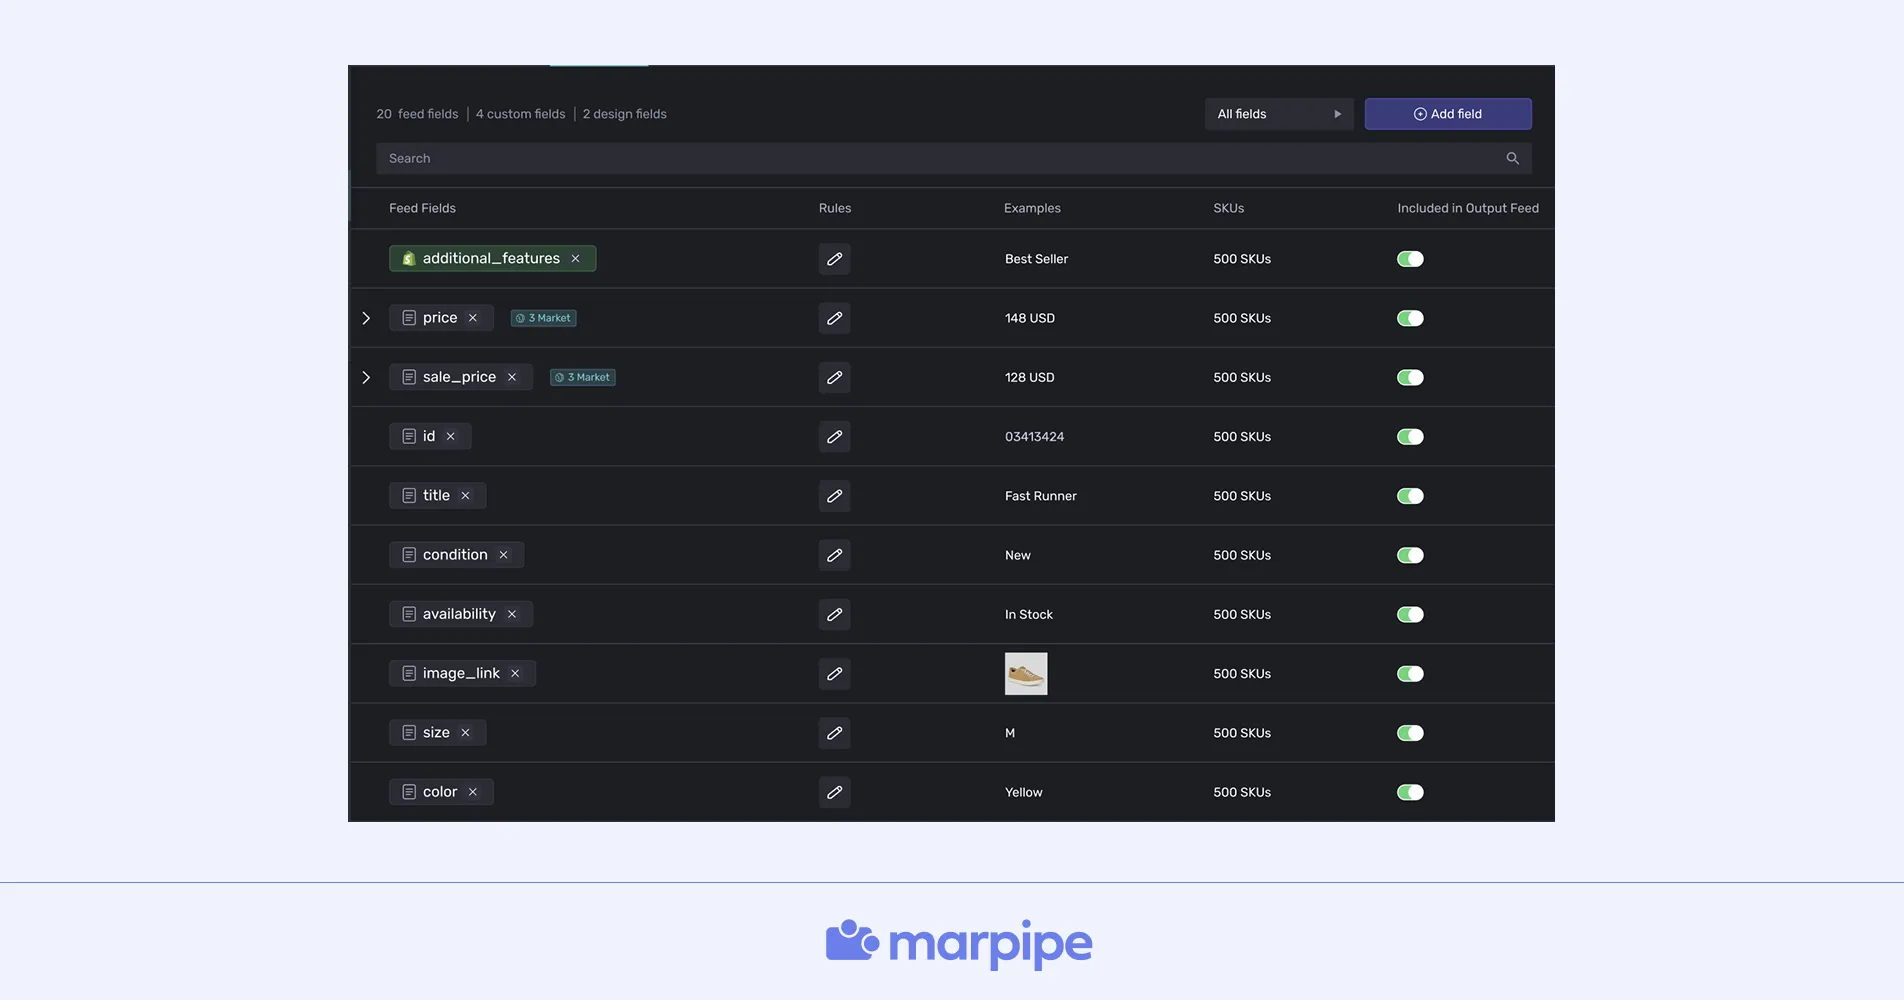The image size is (1904, 1000).
Task: Expand the sale_price field row
Action: pos(366,377)
